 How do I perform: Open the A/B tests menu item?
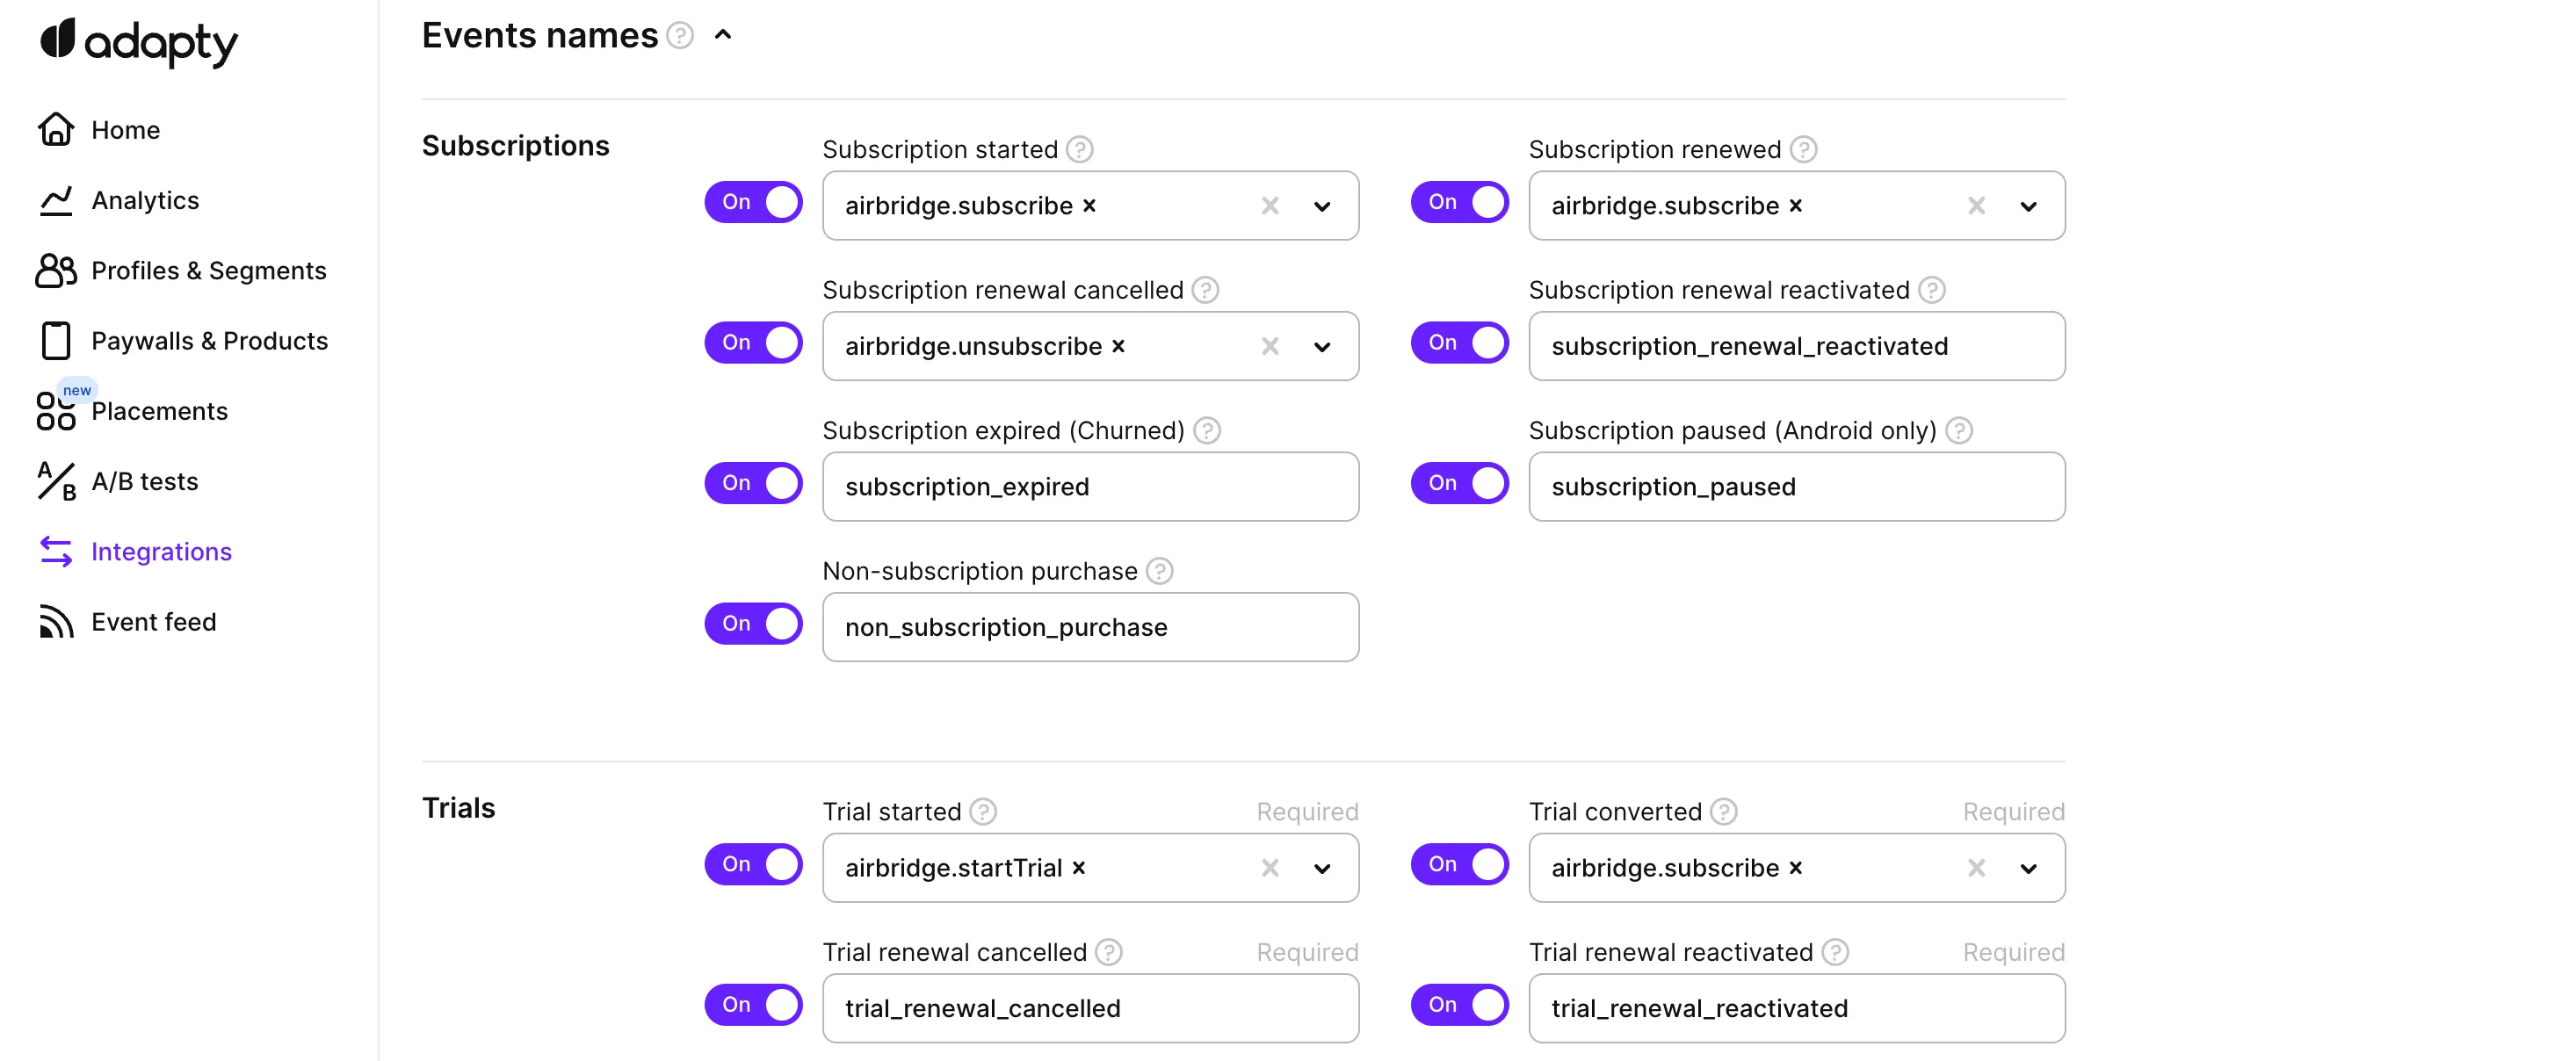click(145, 482)
